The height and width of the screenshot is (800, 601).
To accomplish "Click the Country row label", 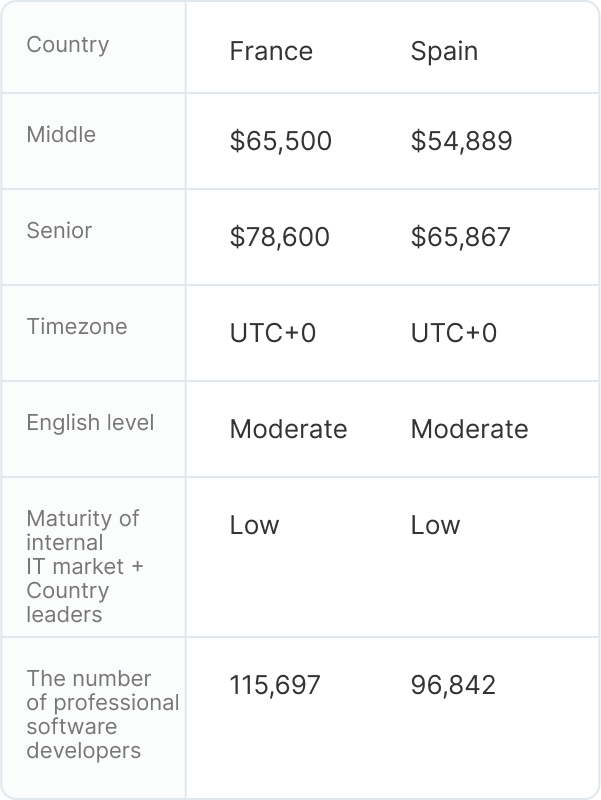I will 68,45.
